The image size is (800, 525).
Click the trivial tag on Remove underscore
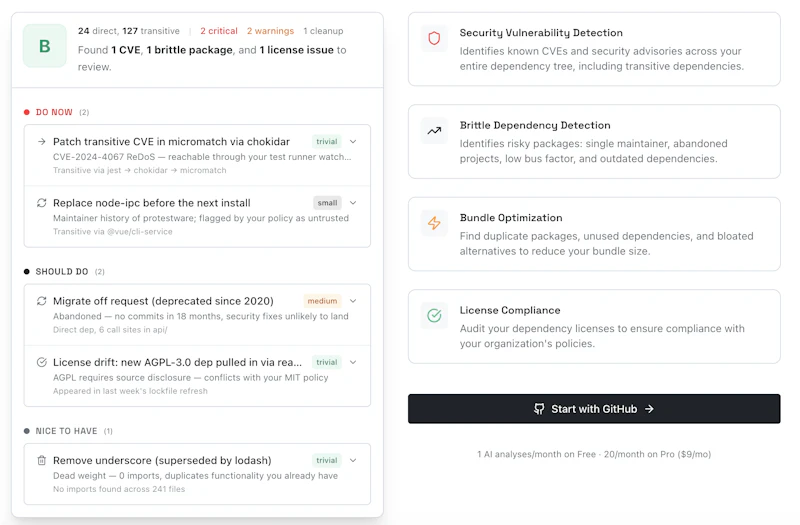pyautogui.click(x=327, y=460)
